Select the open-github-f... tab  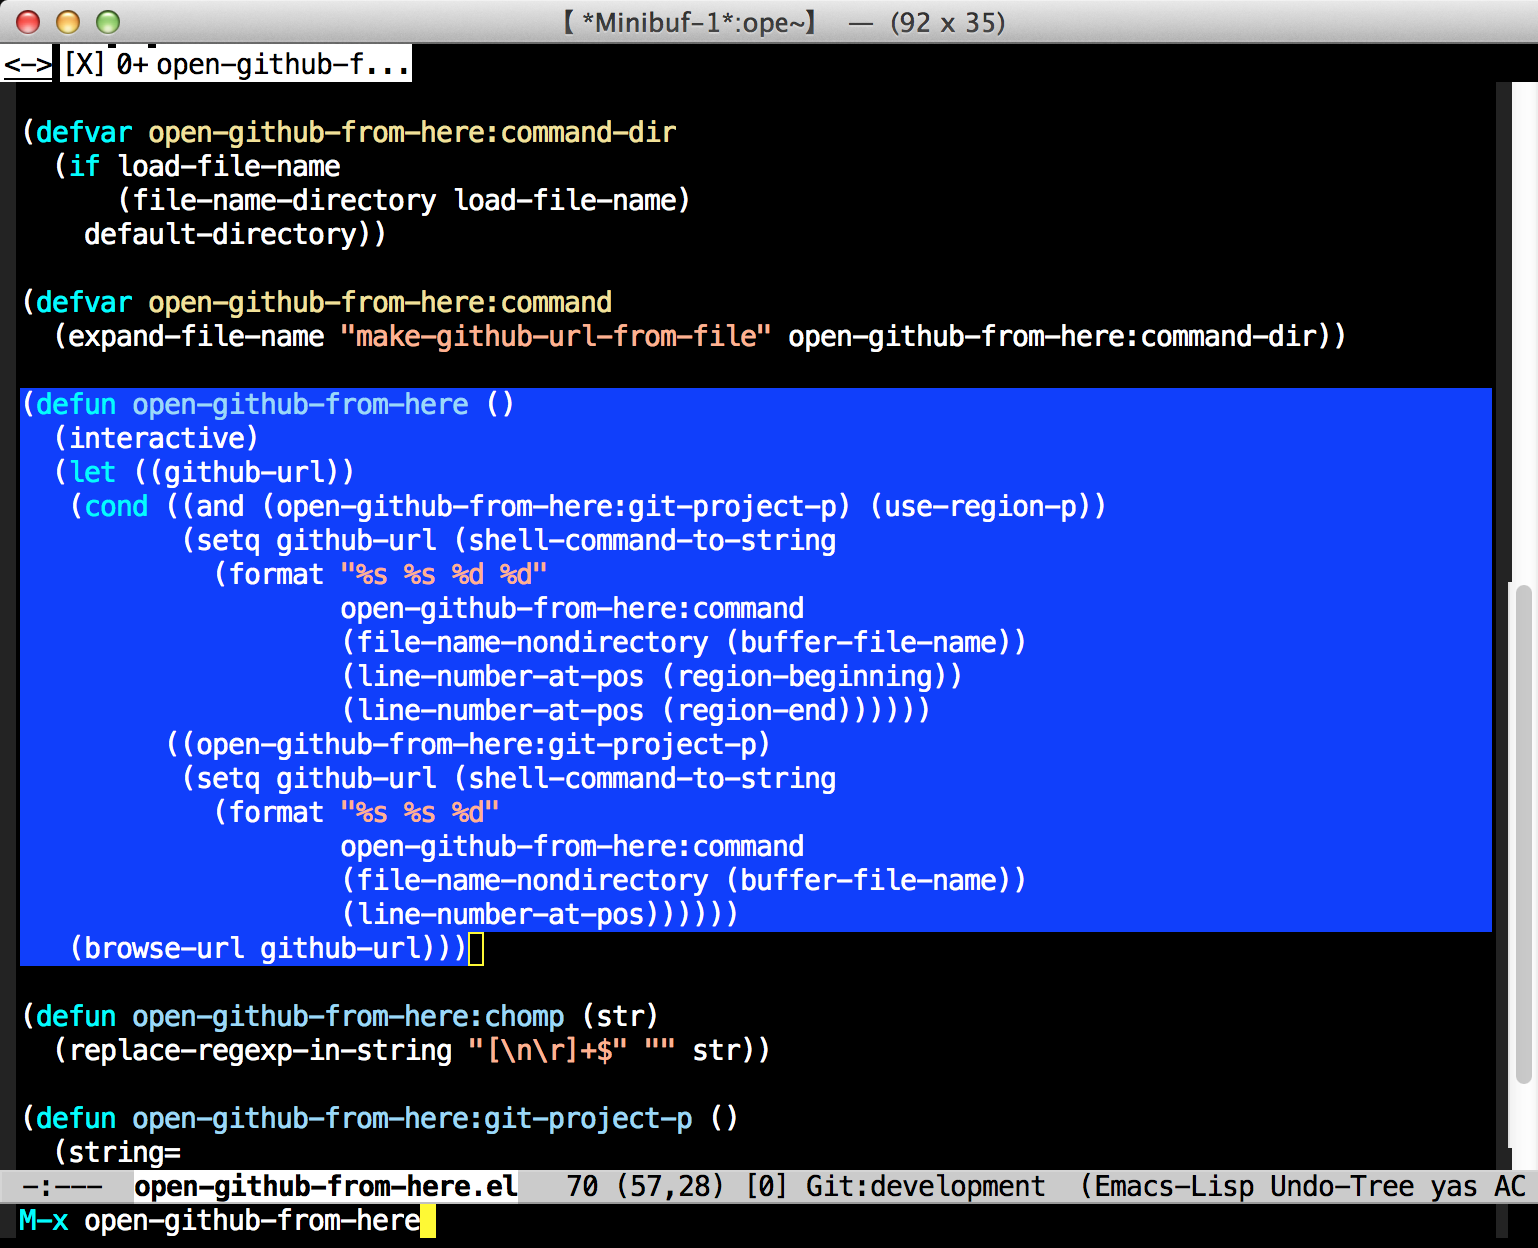point(283,65)
